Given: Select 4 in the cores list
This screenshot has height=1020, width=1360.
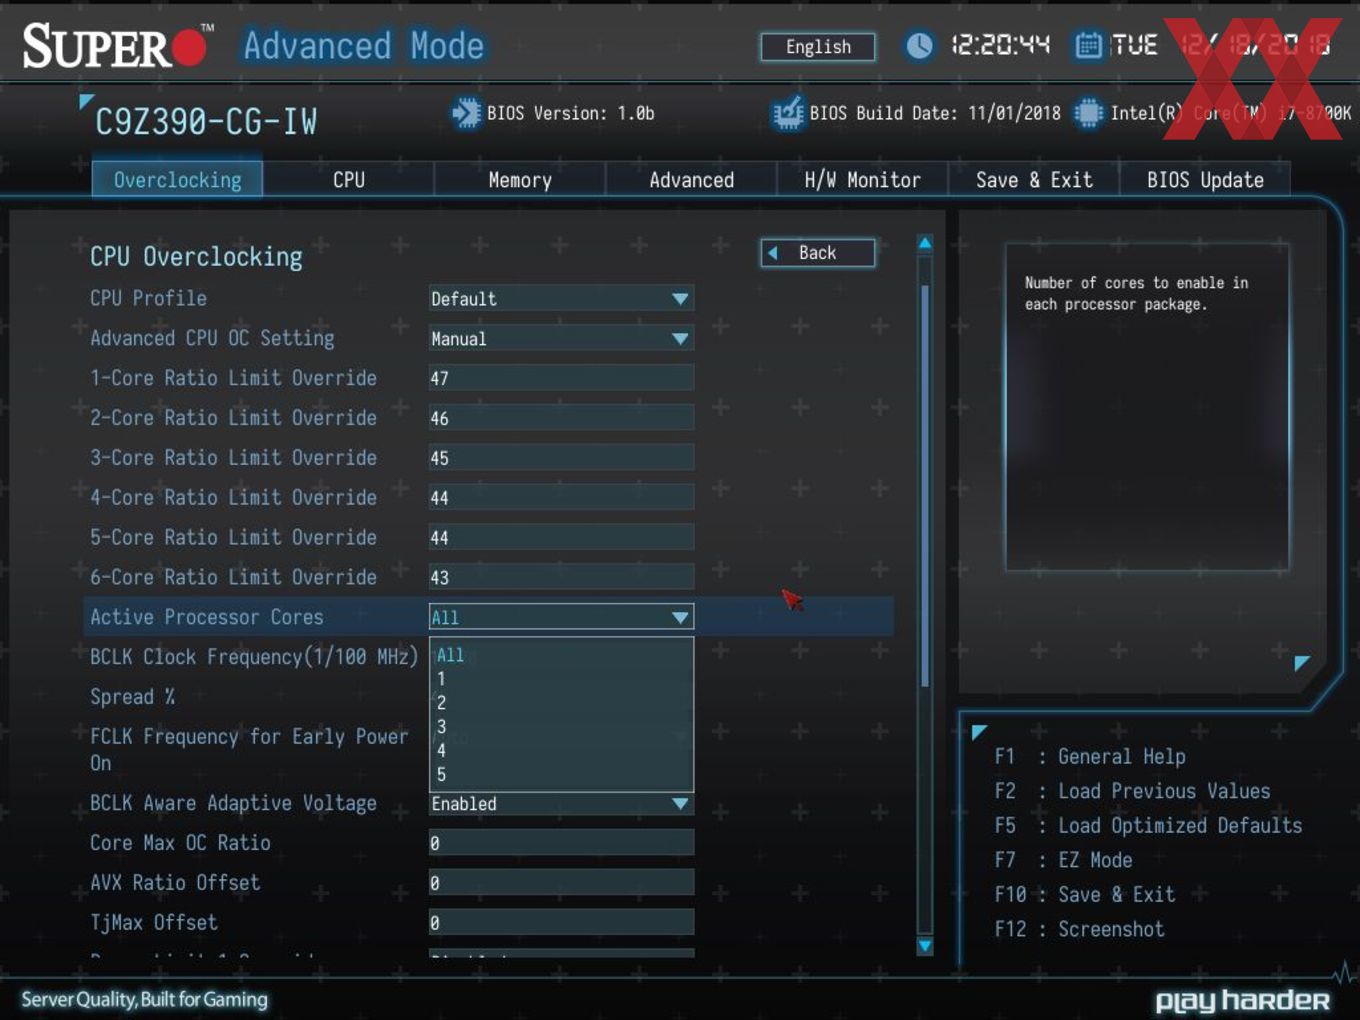Looking at the screenshot, I should (x=561, y=750).
